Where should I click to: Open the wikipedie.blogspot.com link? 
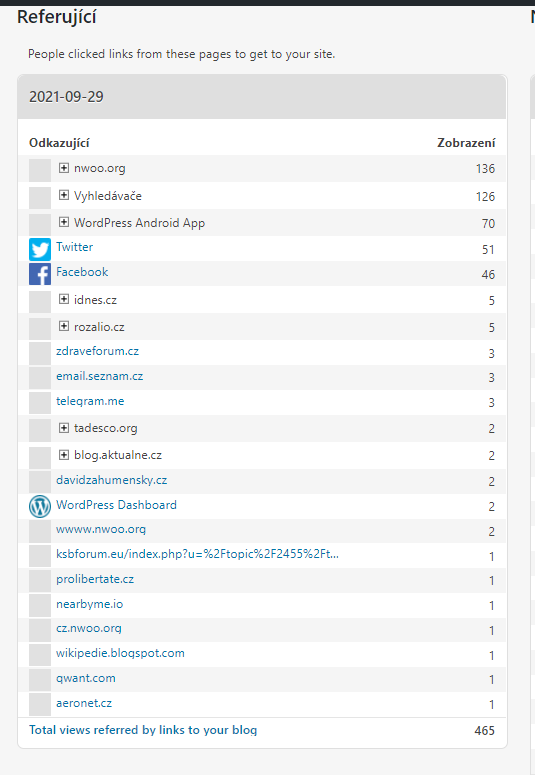[x=120, y=653]
